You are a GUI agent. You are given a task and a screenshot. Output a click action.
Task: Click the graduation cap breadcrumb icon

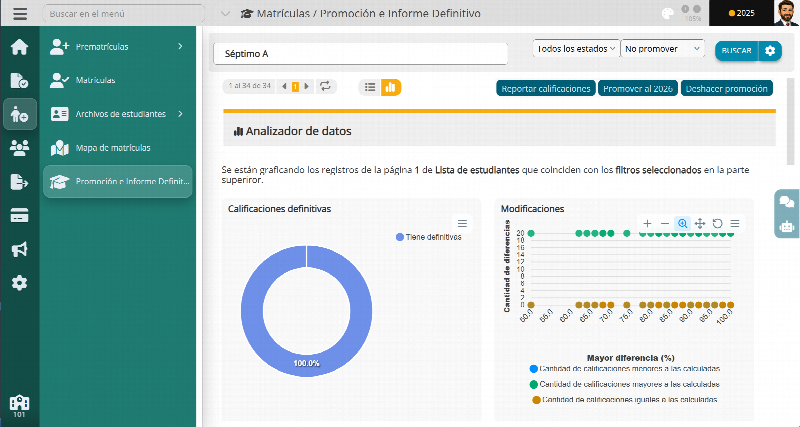point(246,14)
